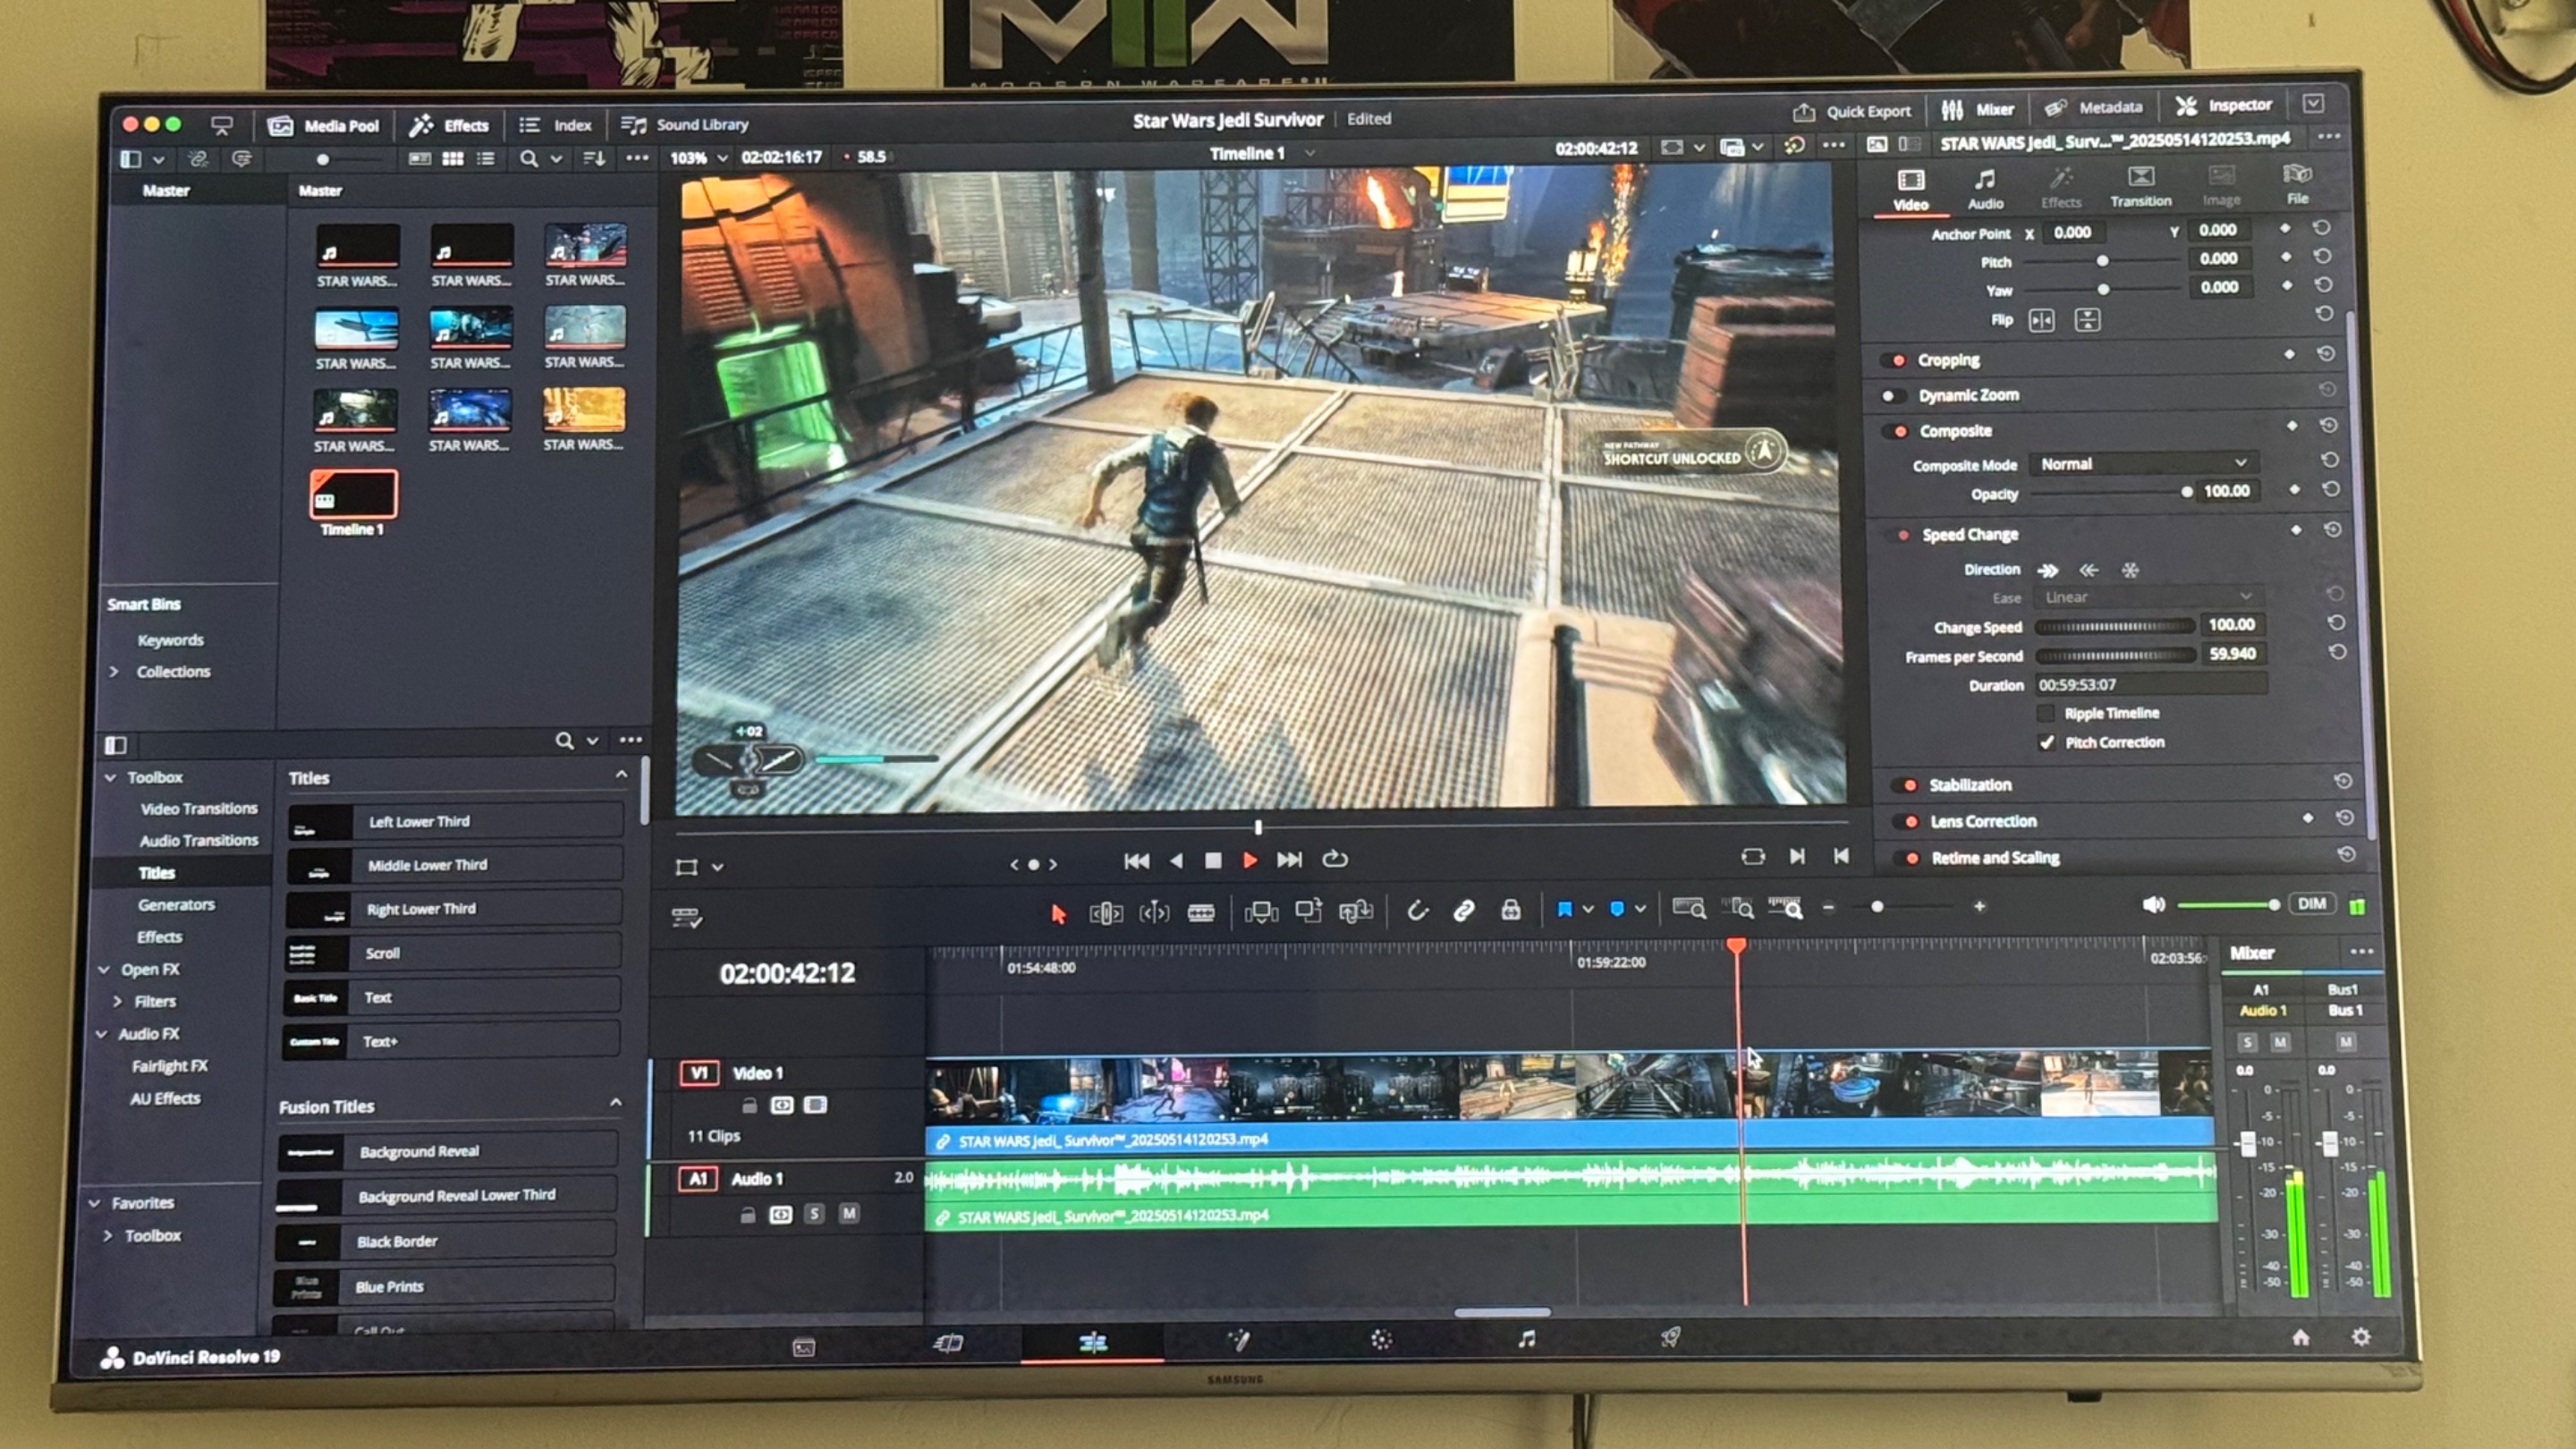Select the arrow Selection mode tool
Image resolution: width=2576 pixels, height=1449 pixels.
1058,914
